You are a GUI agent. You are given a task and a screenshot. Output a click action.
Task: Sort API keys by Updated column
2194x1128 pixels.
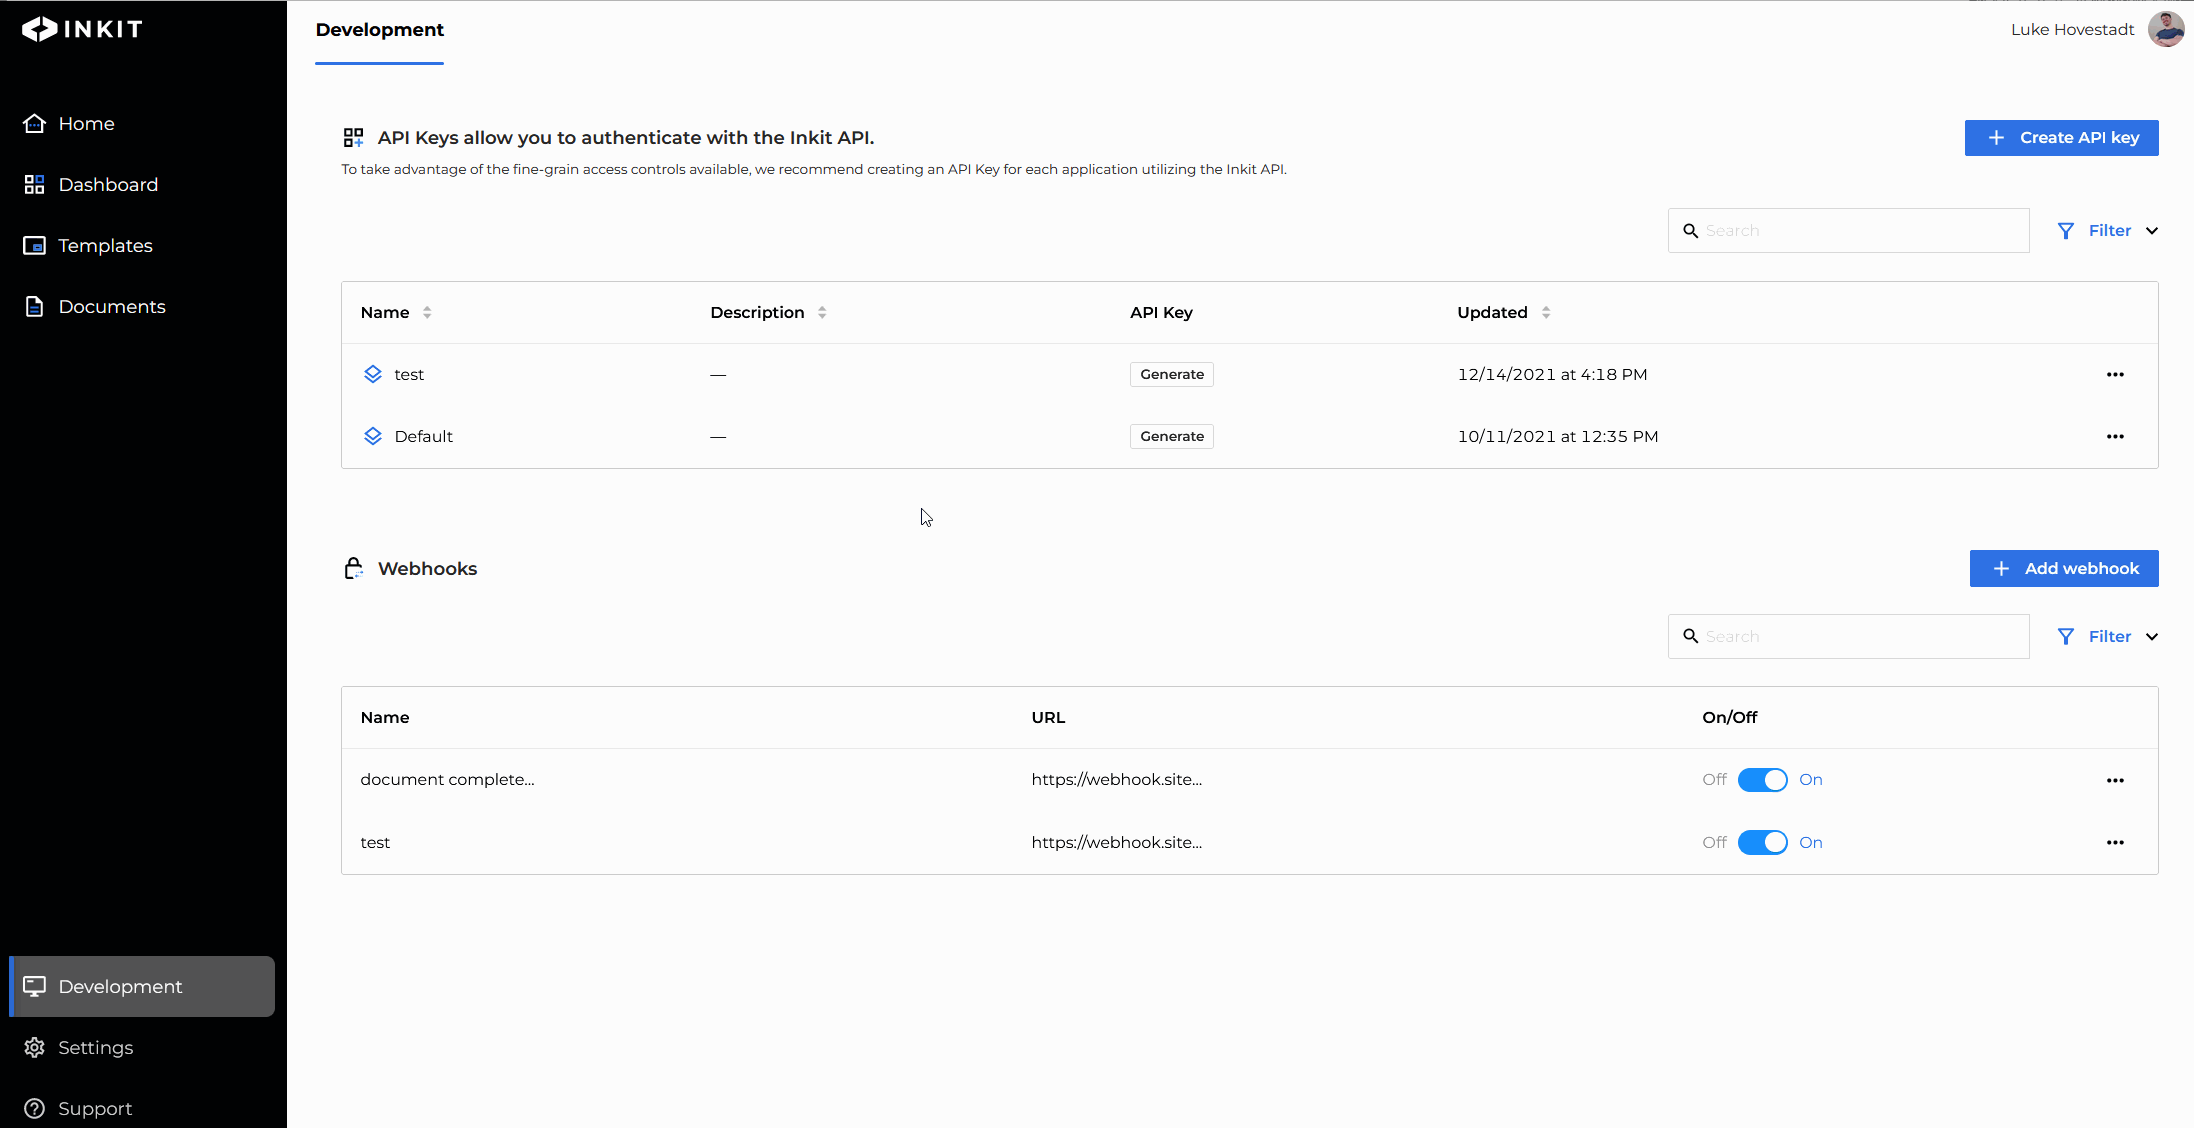point(1546,313)
